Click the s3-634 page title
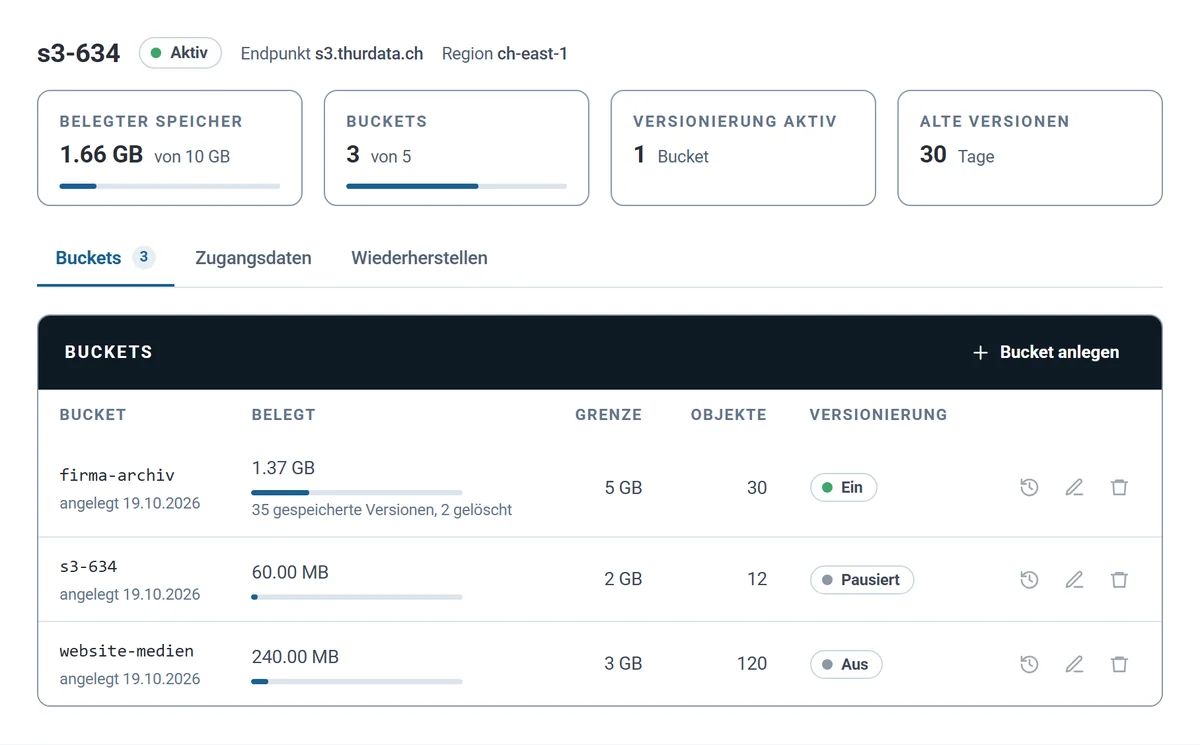The width and height of the screenshot is (1200, 745). 79,53
